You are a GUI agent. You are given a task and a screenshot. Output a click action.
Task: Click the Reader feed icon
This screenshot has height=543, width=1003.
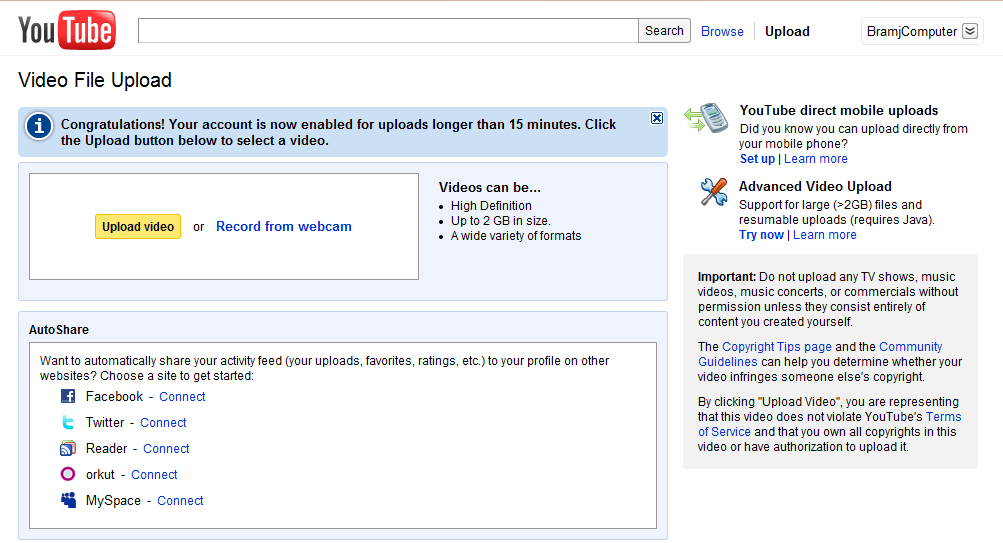tap(68, 449)
